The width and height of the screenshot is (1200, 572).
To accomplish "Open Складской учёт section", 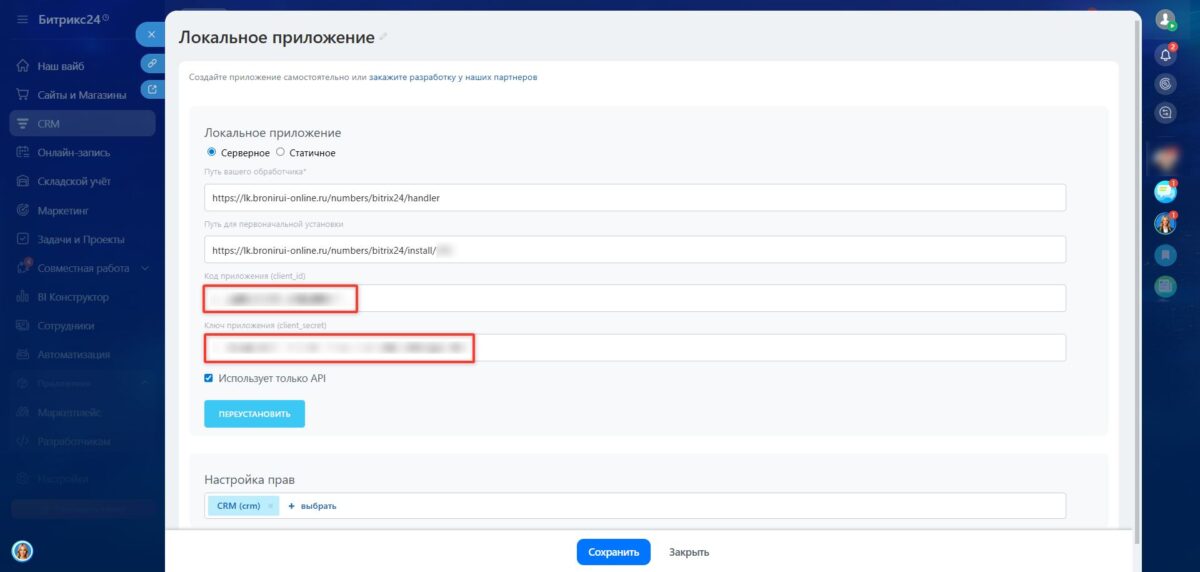I will [x=74, y=182].
